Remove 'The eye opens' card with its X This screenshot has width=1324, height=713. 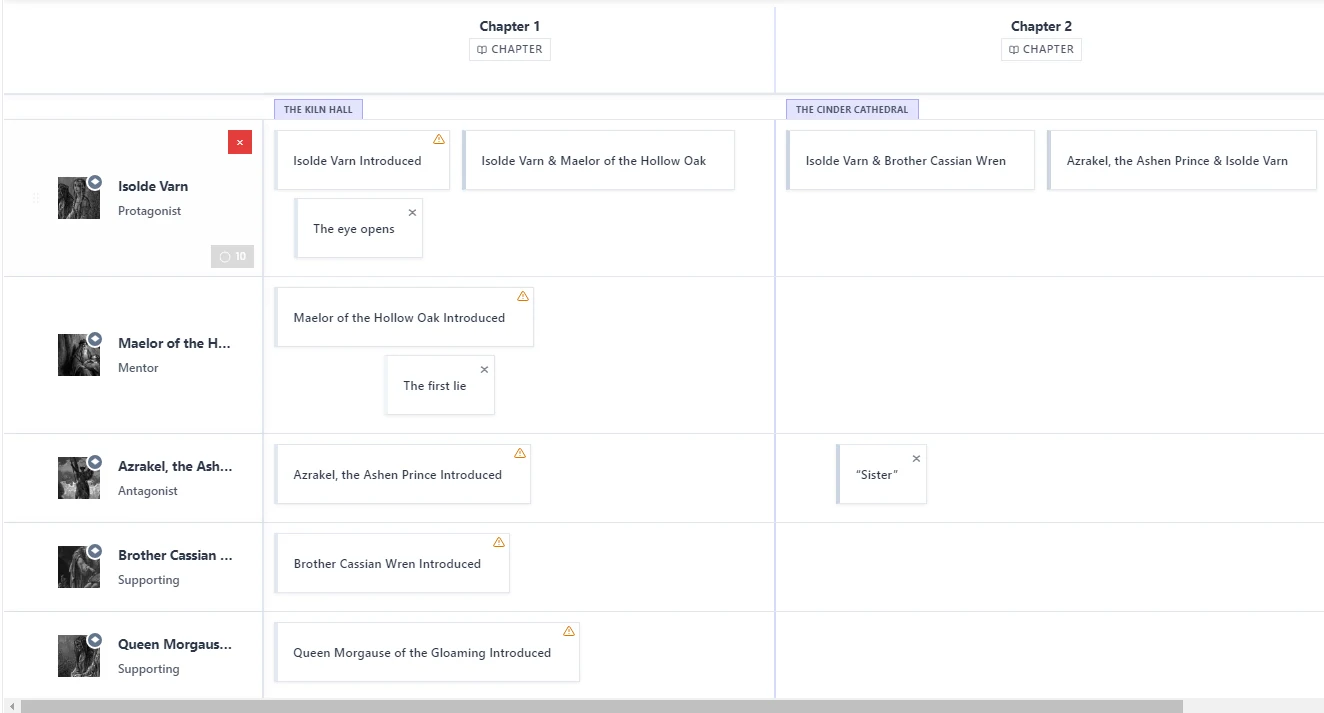(x=412, y=213)
